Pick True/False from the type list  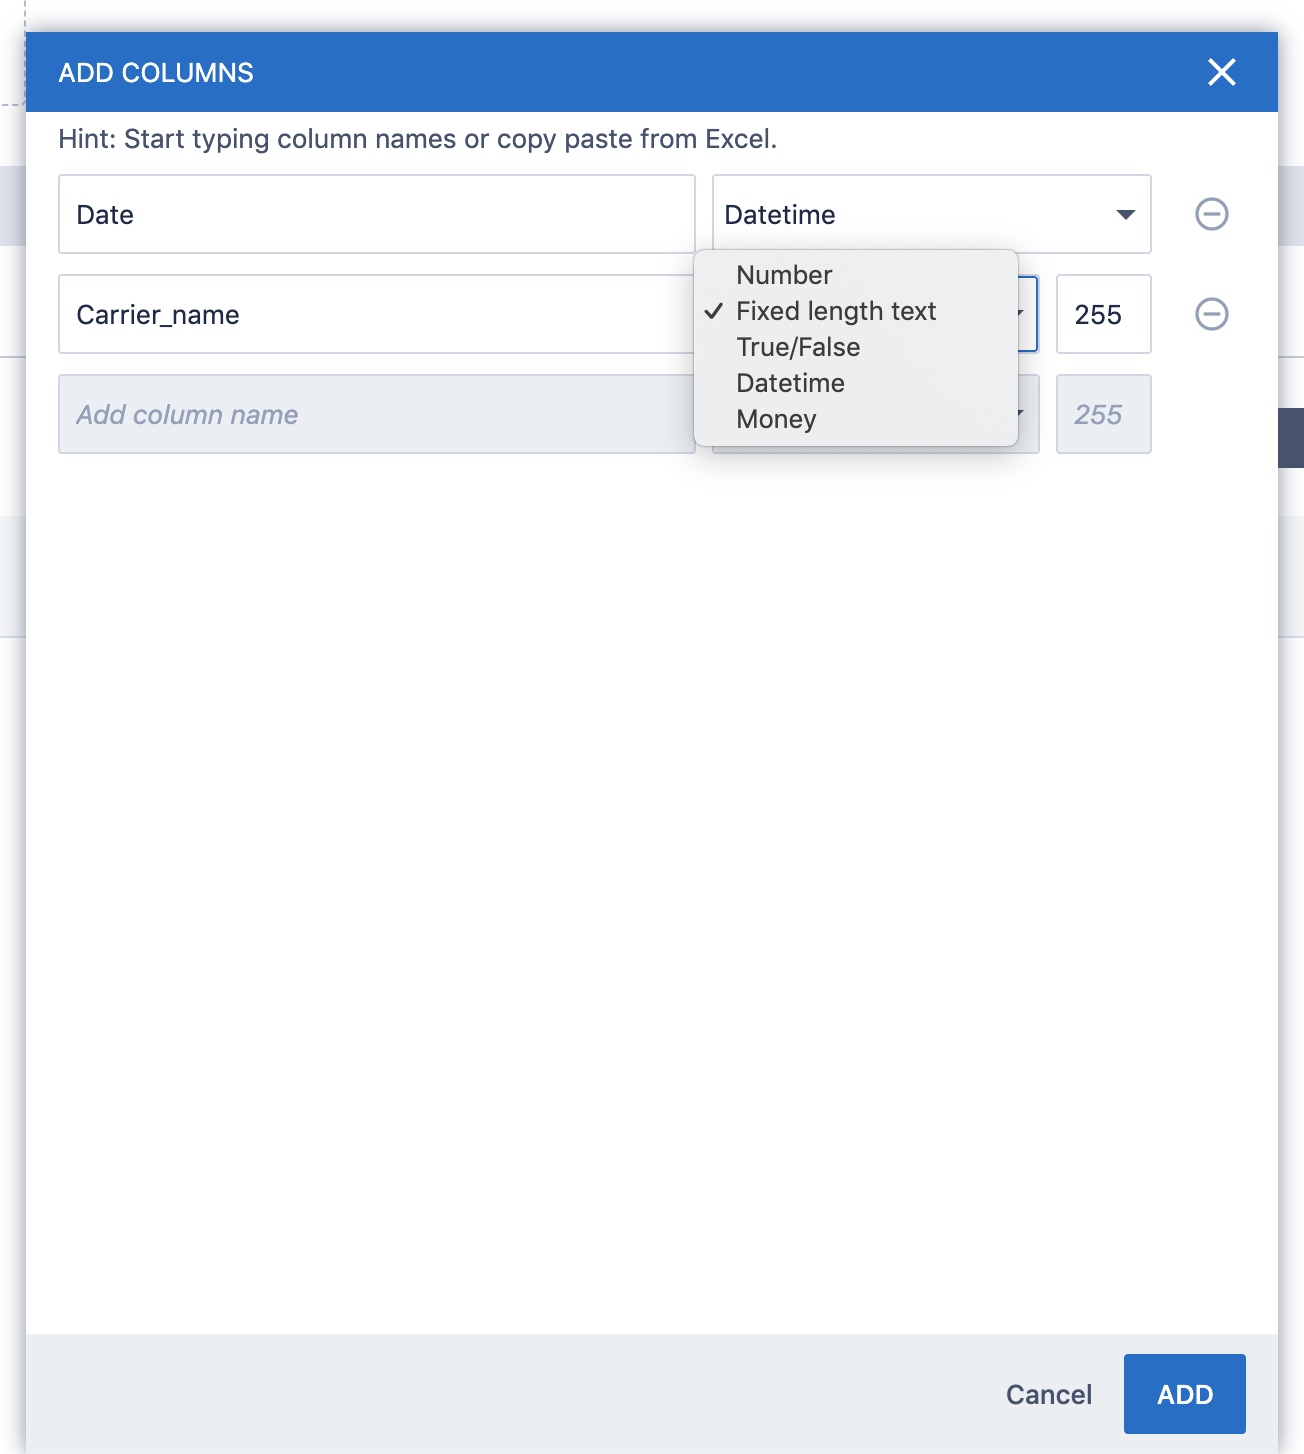(798, 347)
